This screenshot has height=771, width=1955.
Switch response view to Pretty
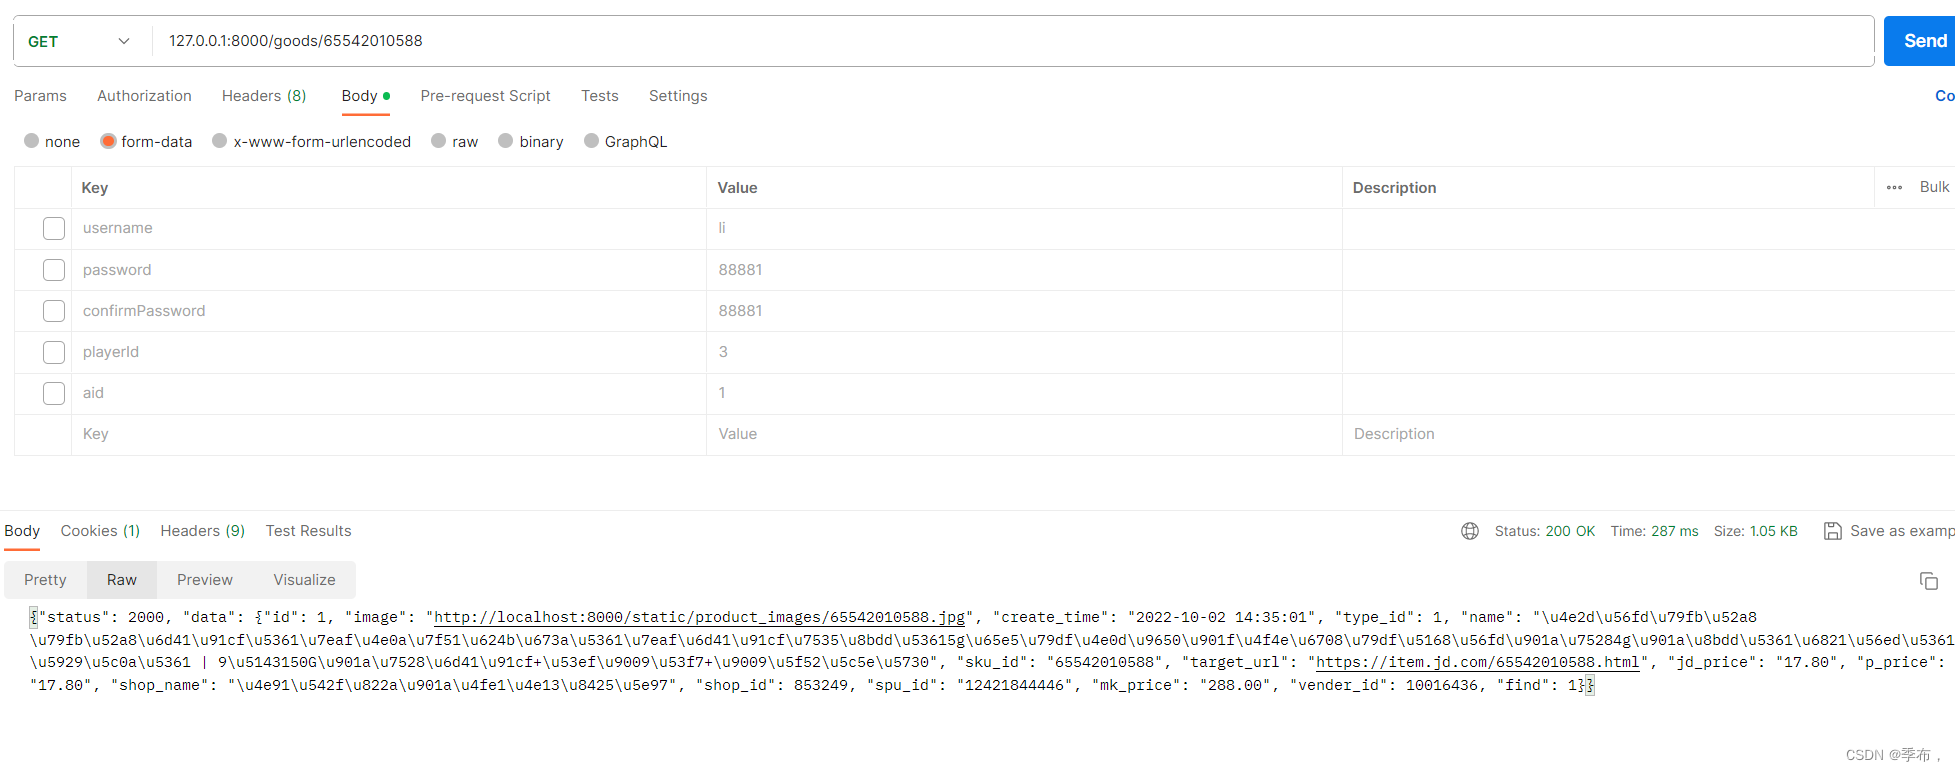(x=45, y=580)
